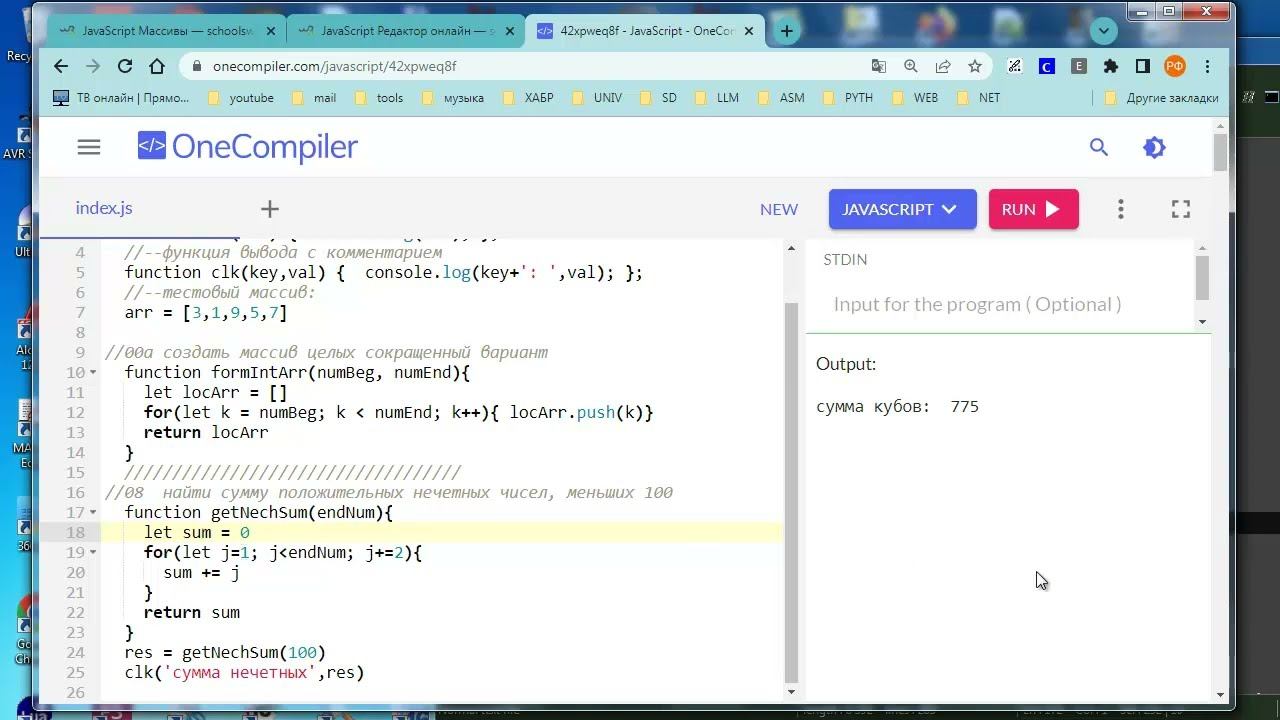Go forward in browser history
The image size is (1280, 720).
pos(93,66)
